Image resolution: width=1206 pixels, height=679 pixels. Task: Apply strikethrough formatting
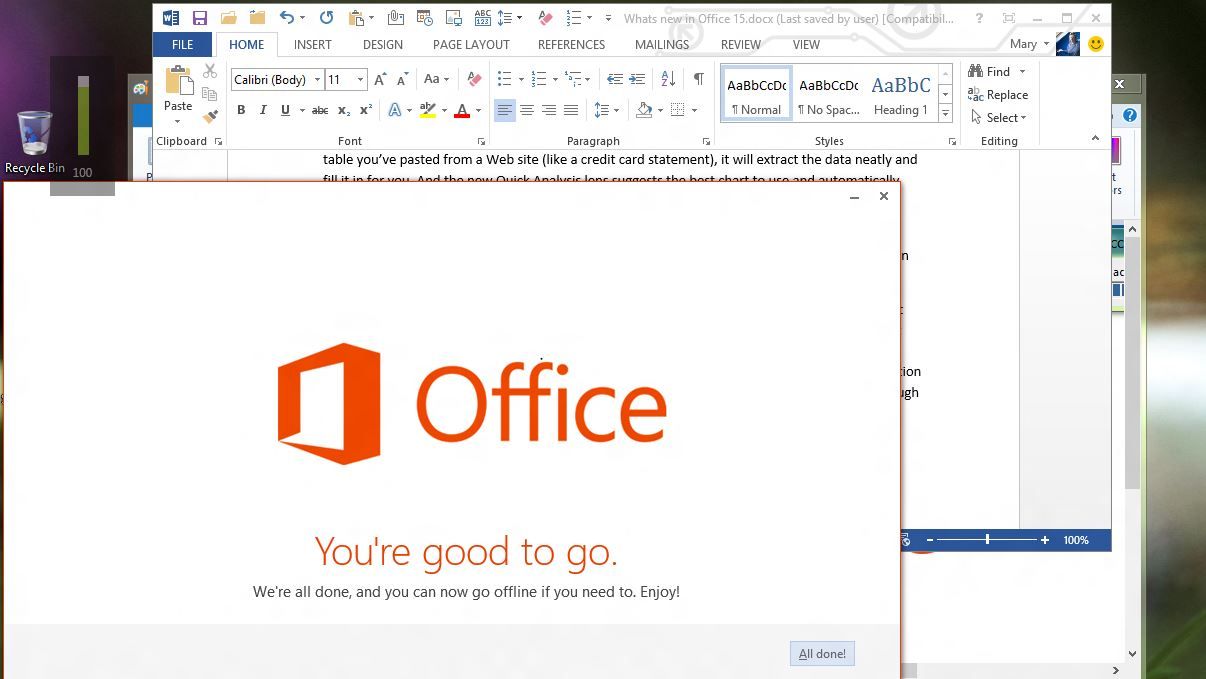pyautogui.click(x=321, y=110)
